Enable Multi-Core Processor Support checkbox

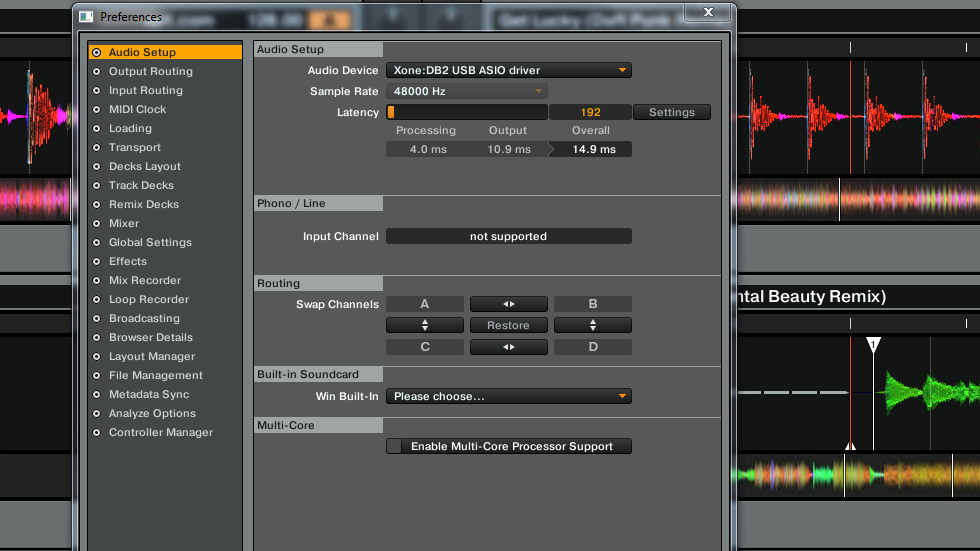point(394,446)
